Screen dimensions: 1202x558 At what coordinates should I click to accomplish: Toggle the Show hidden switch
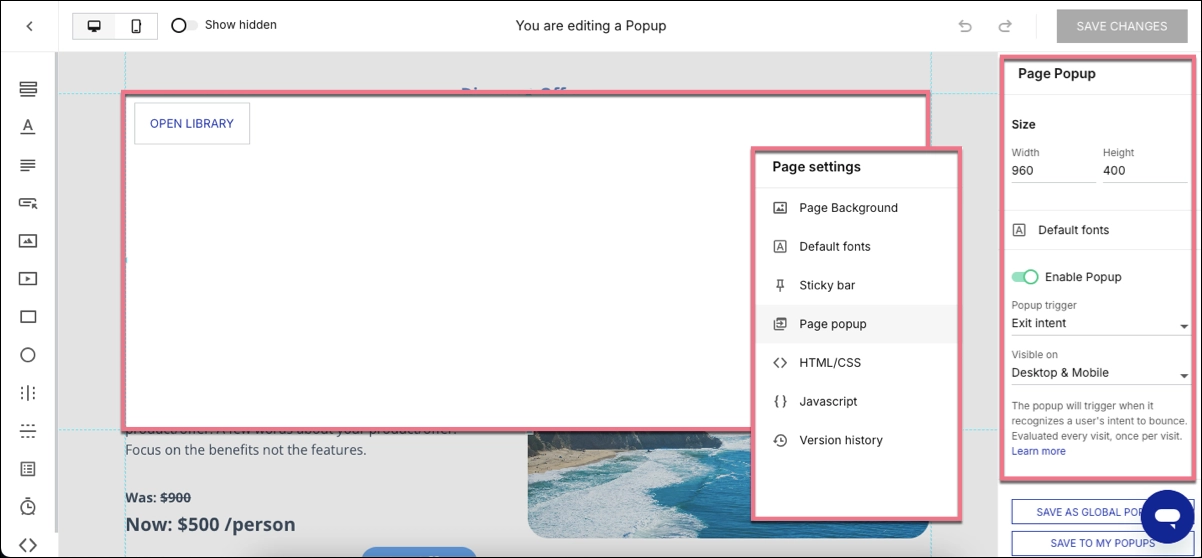click(x=183, y=25)
